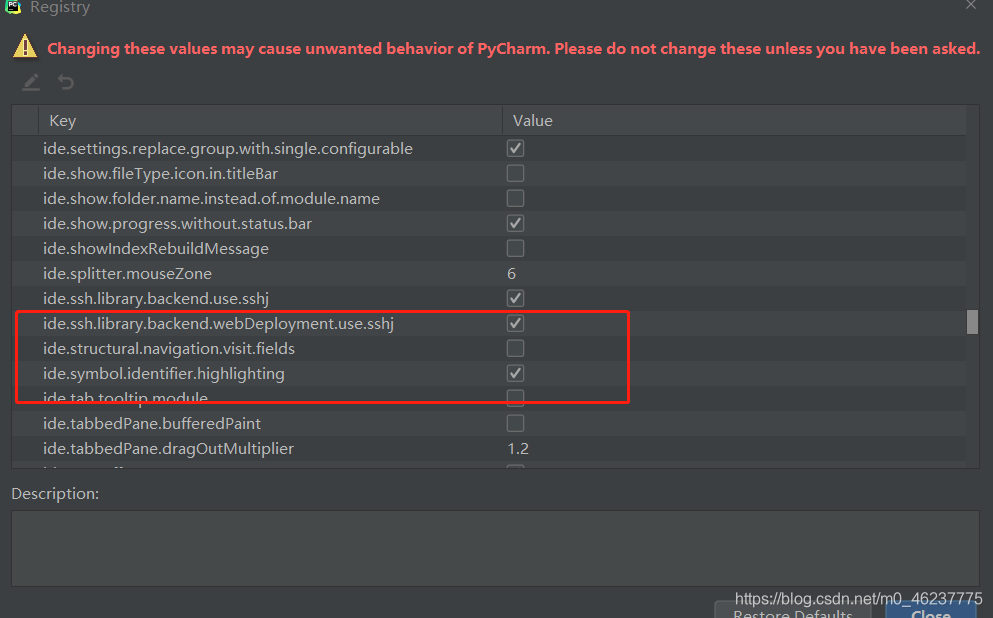
Task: Click the revert value arrow icon
Action: point(65,82)
